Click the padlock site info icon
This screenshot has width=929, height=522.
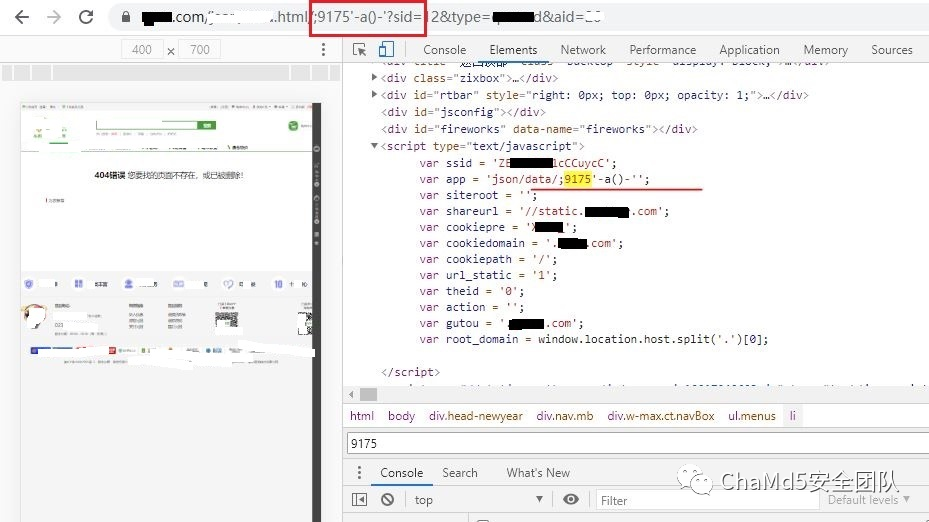click(x=126, y=17)
